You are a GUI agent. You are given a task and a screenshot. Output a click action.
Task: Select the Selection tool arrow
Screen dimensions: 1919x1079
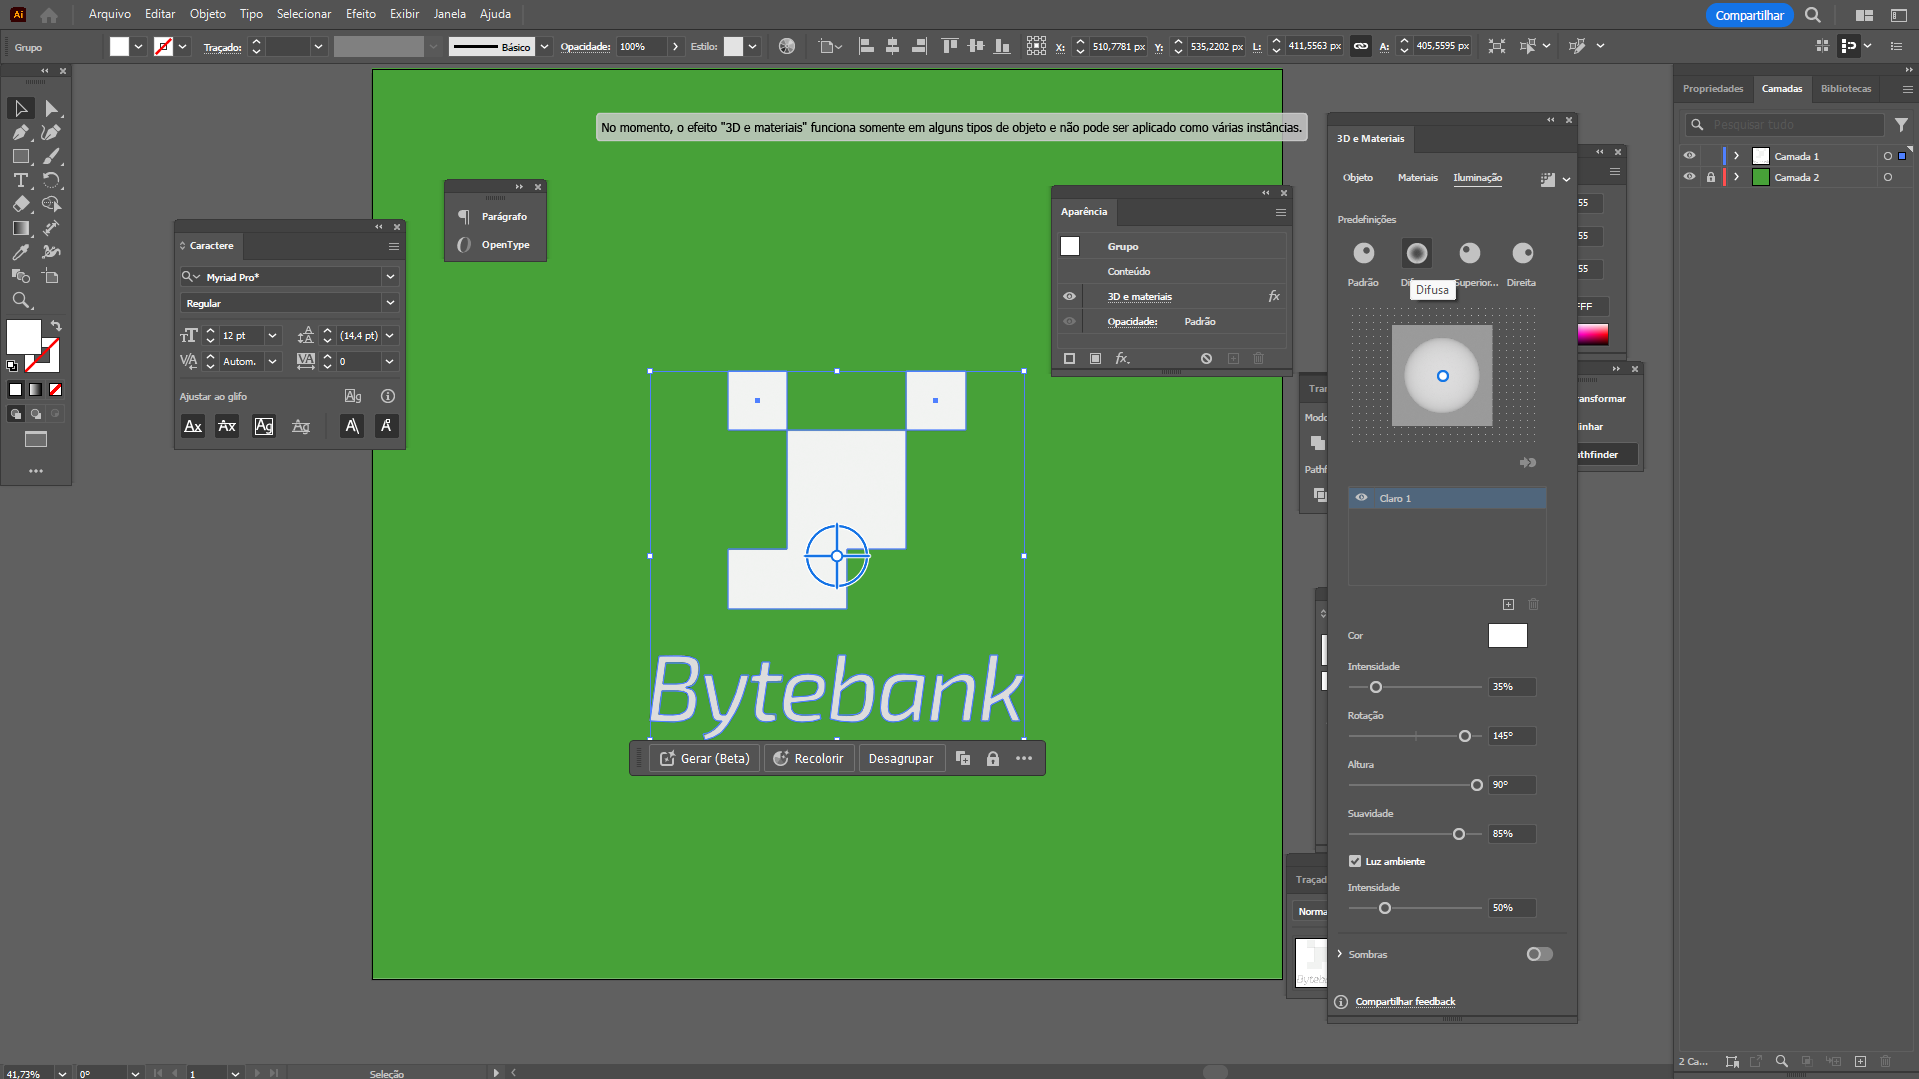[x=21, y=108]
